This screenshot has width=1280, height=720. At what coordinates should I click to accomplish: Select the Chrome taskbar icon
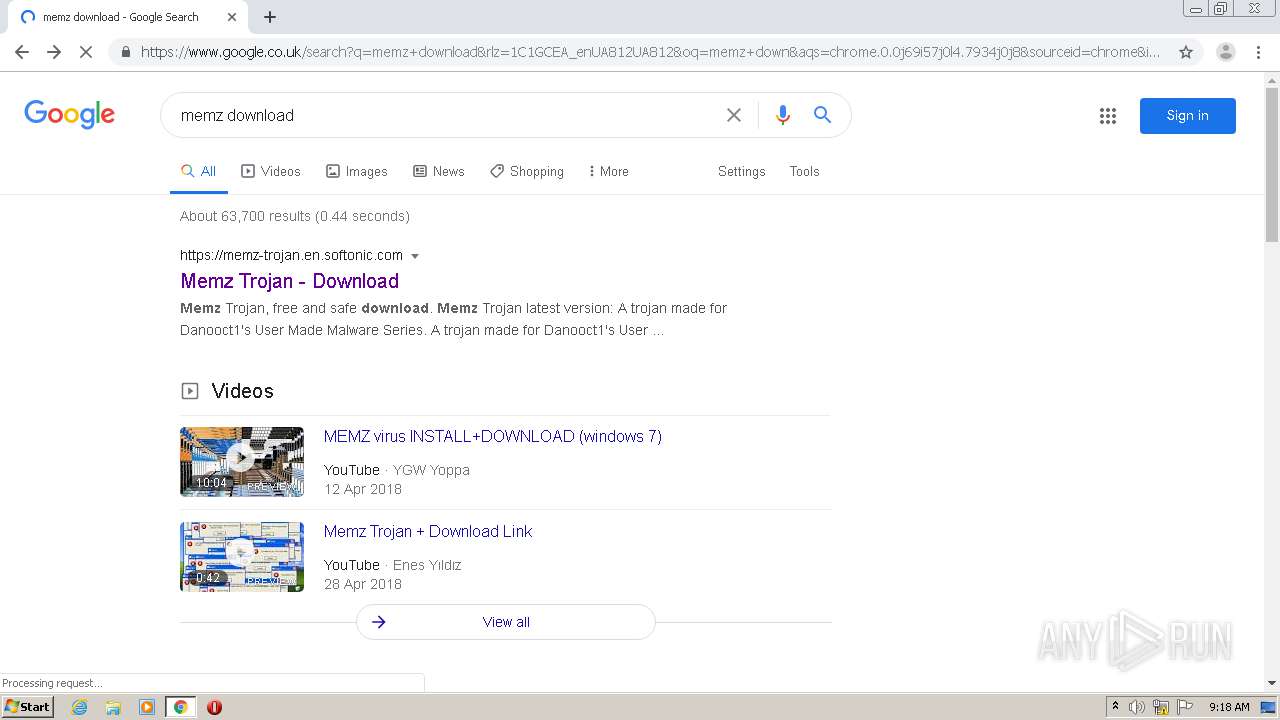click(x=180, y=707)
